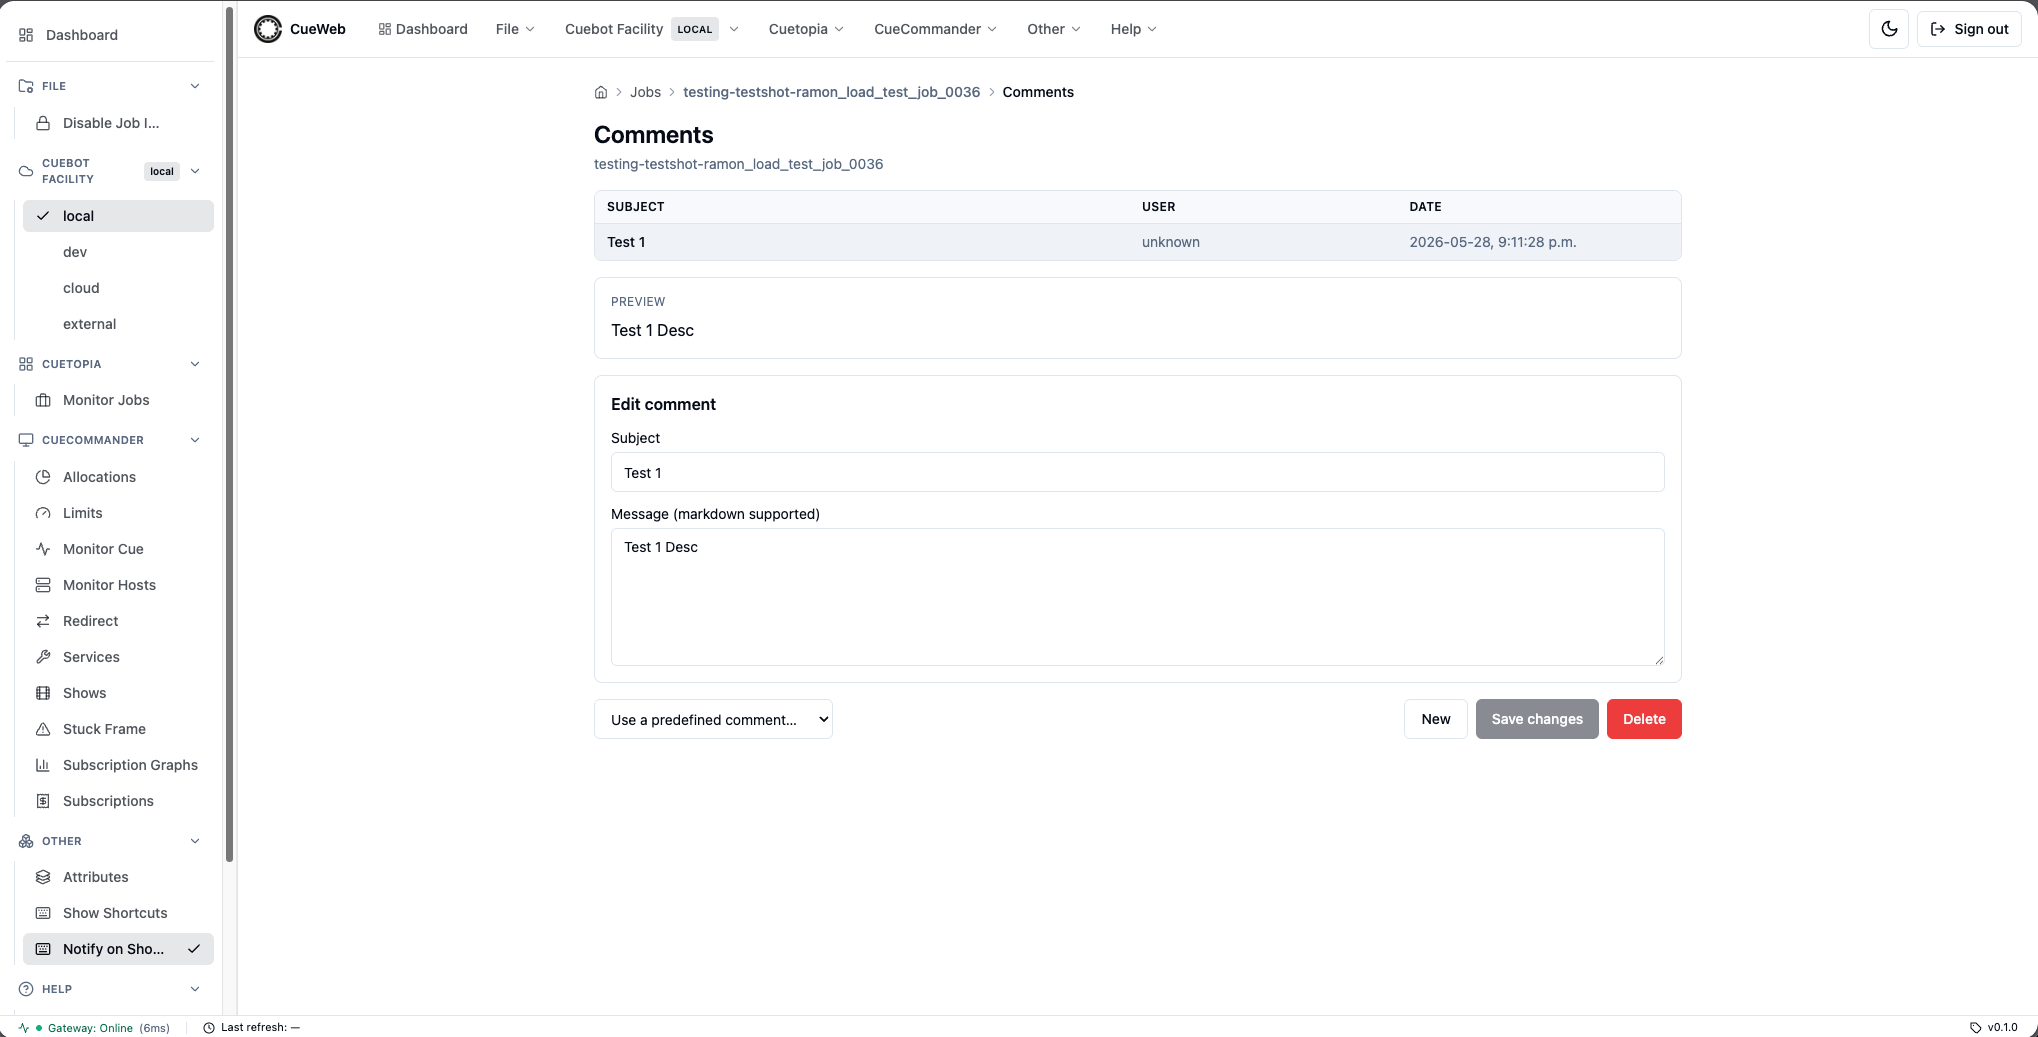Screen dimensions: 2038x1037
Task: Click the Subscriptions receipt icon
Action: 43,801
